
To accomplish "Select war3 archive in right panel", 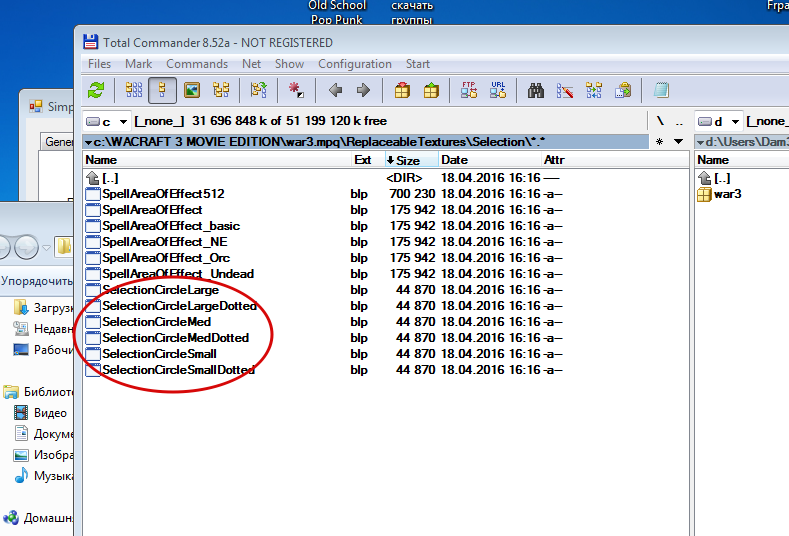I will [720, 194].
